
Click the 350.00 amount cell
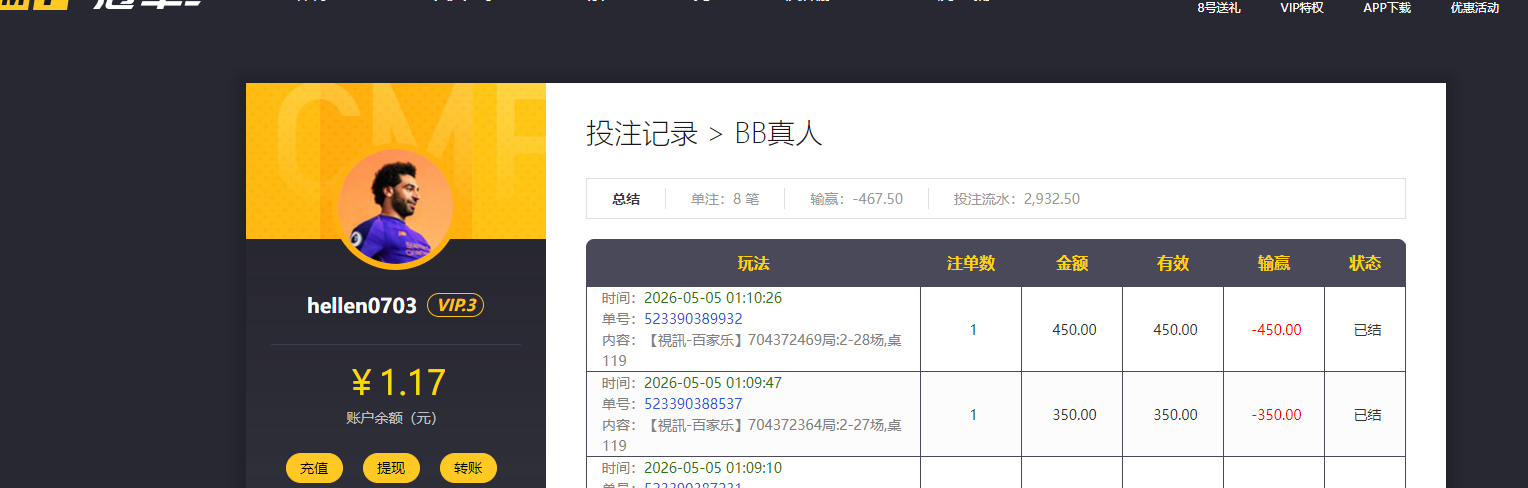pyautogui.click(x=1074, y=415)
